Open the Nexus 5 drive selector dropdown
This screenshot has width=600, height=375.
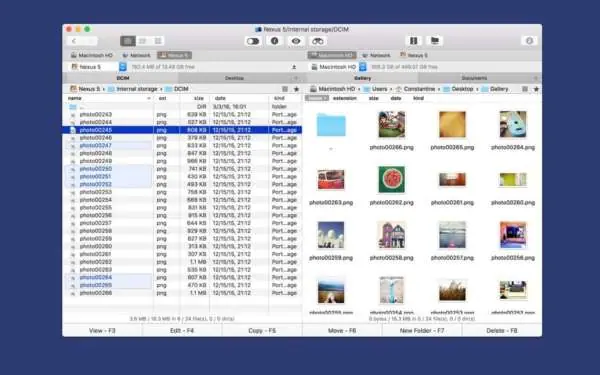122,67
